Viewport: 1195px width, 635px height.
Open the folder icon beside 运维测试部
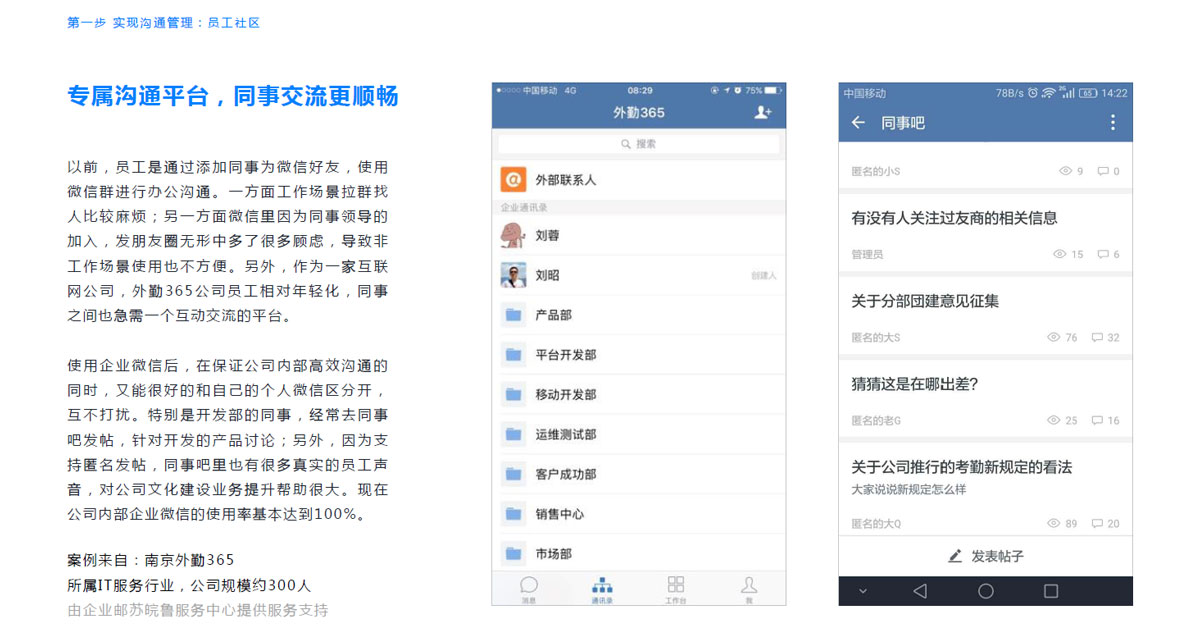pyautogui.click(x=514, y=434)
